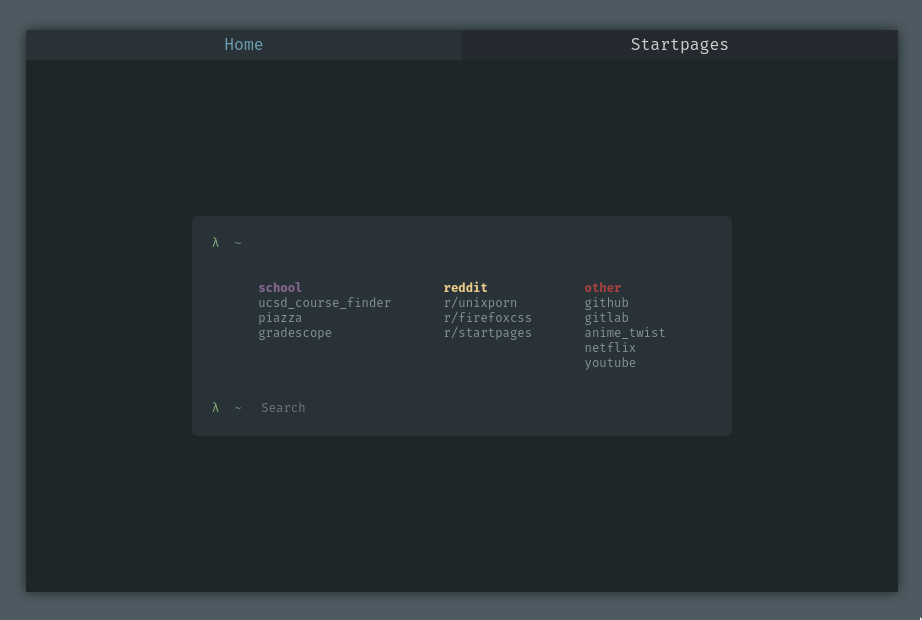This screenshot has height=620, width=922.
Task: Visit r/unixporn subreddit link
Action: click(x=480, y=303)
